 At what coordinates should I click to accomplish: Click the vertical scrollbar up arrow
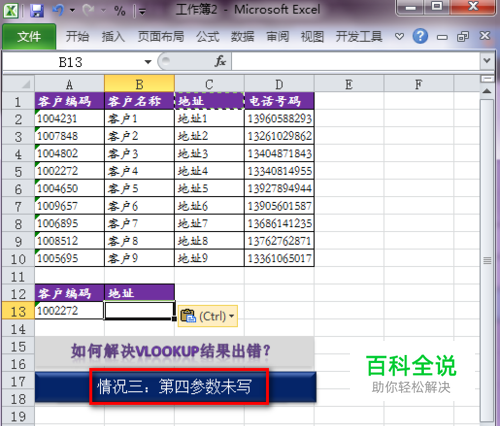coord(487,91)
